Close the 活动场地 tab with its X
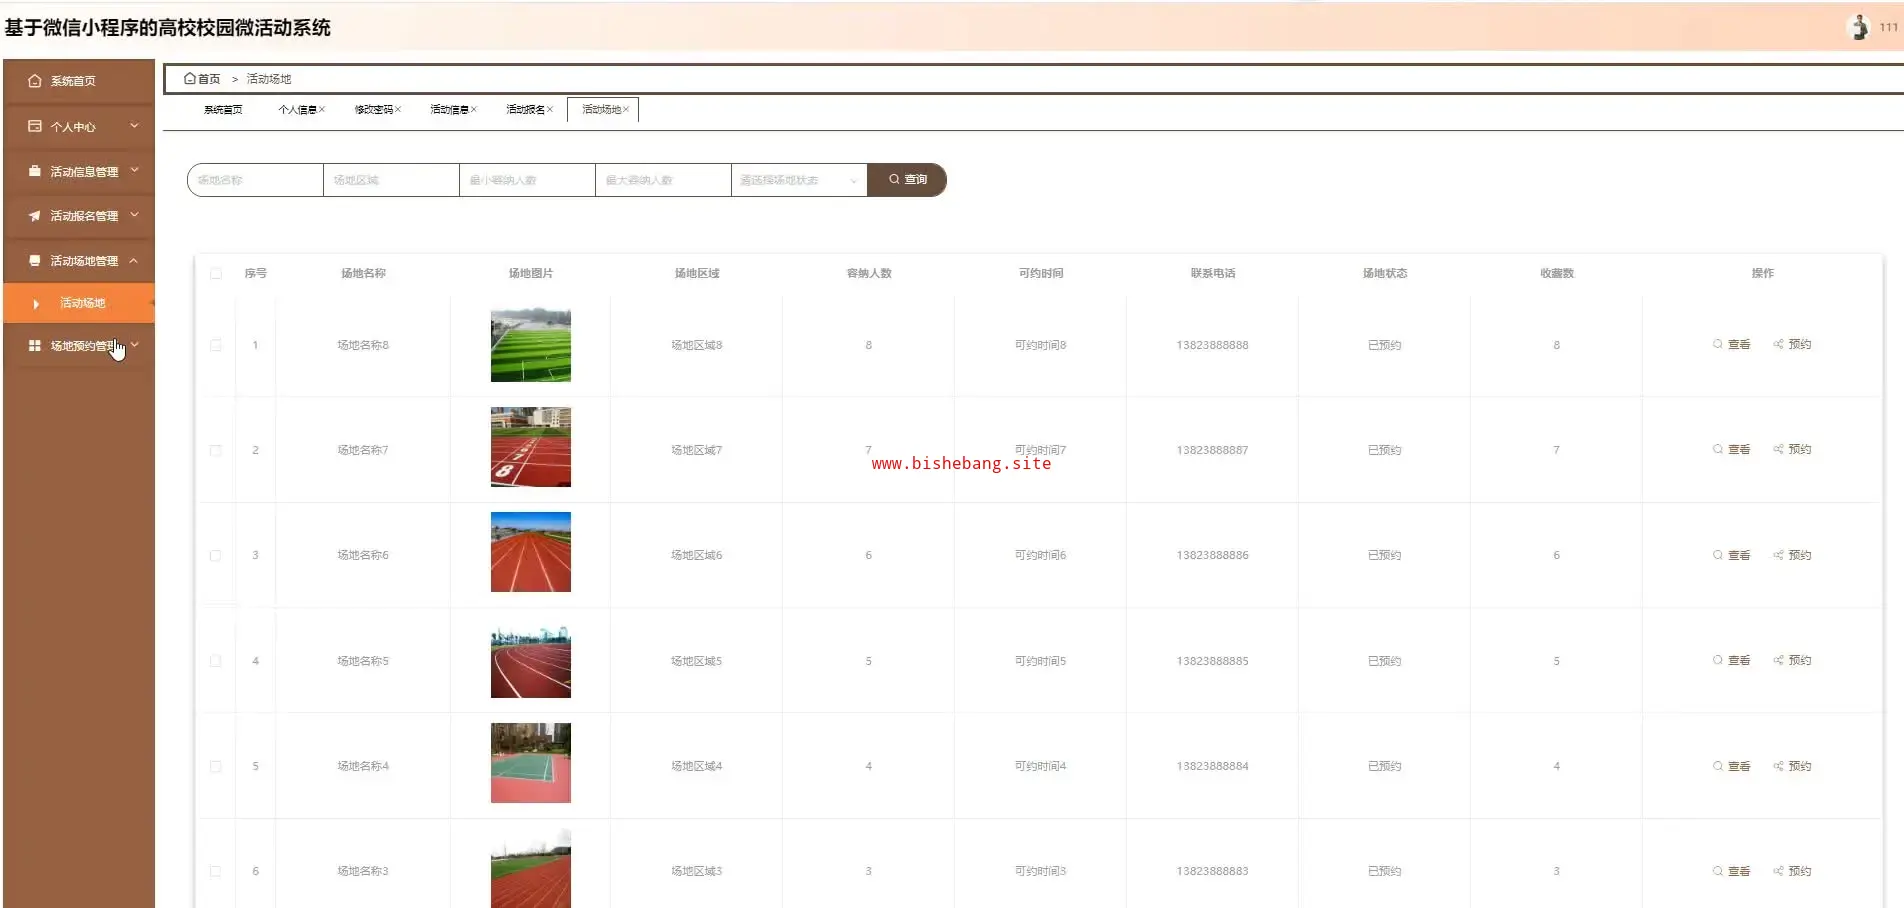The width and height of the screenshot is (1904, 908). 626,109
